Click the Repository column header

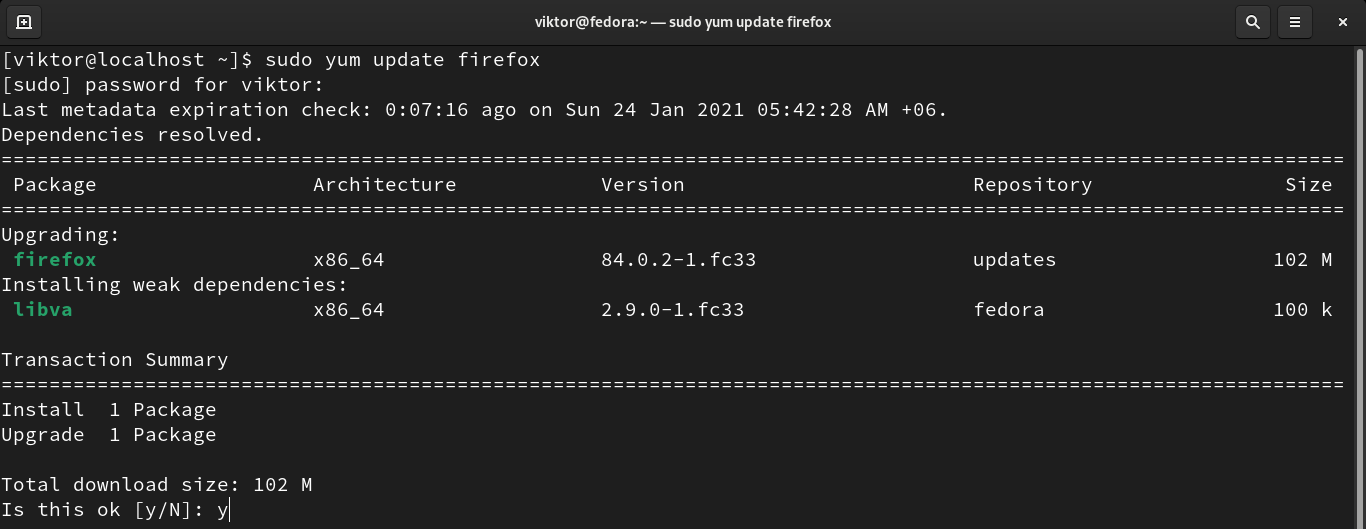pos(1032,185)
